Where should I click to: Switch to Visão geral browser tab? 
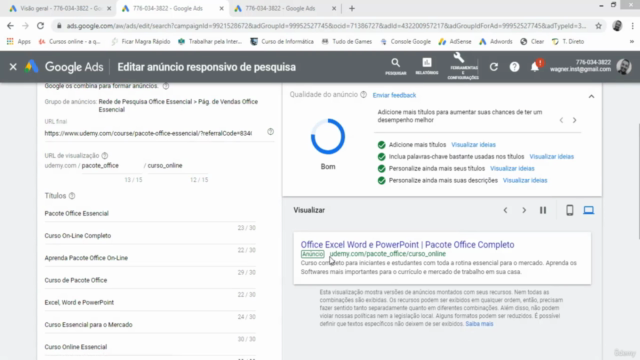(60, 9)
